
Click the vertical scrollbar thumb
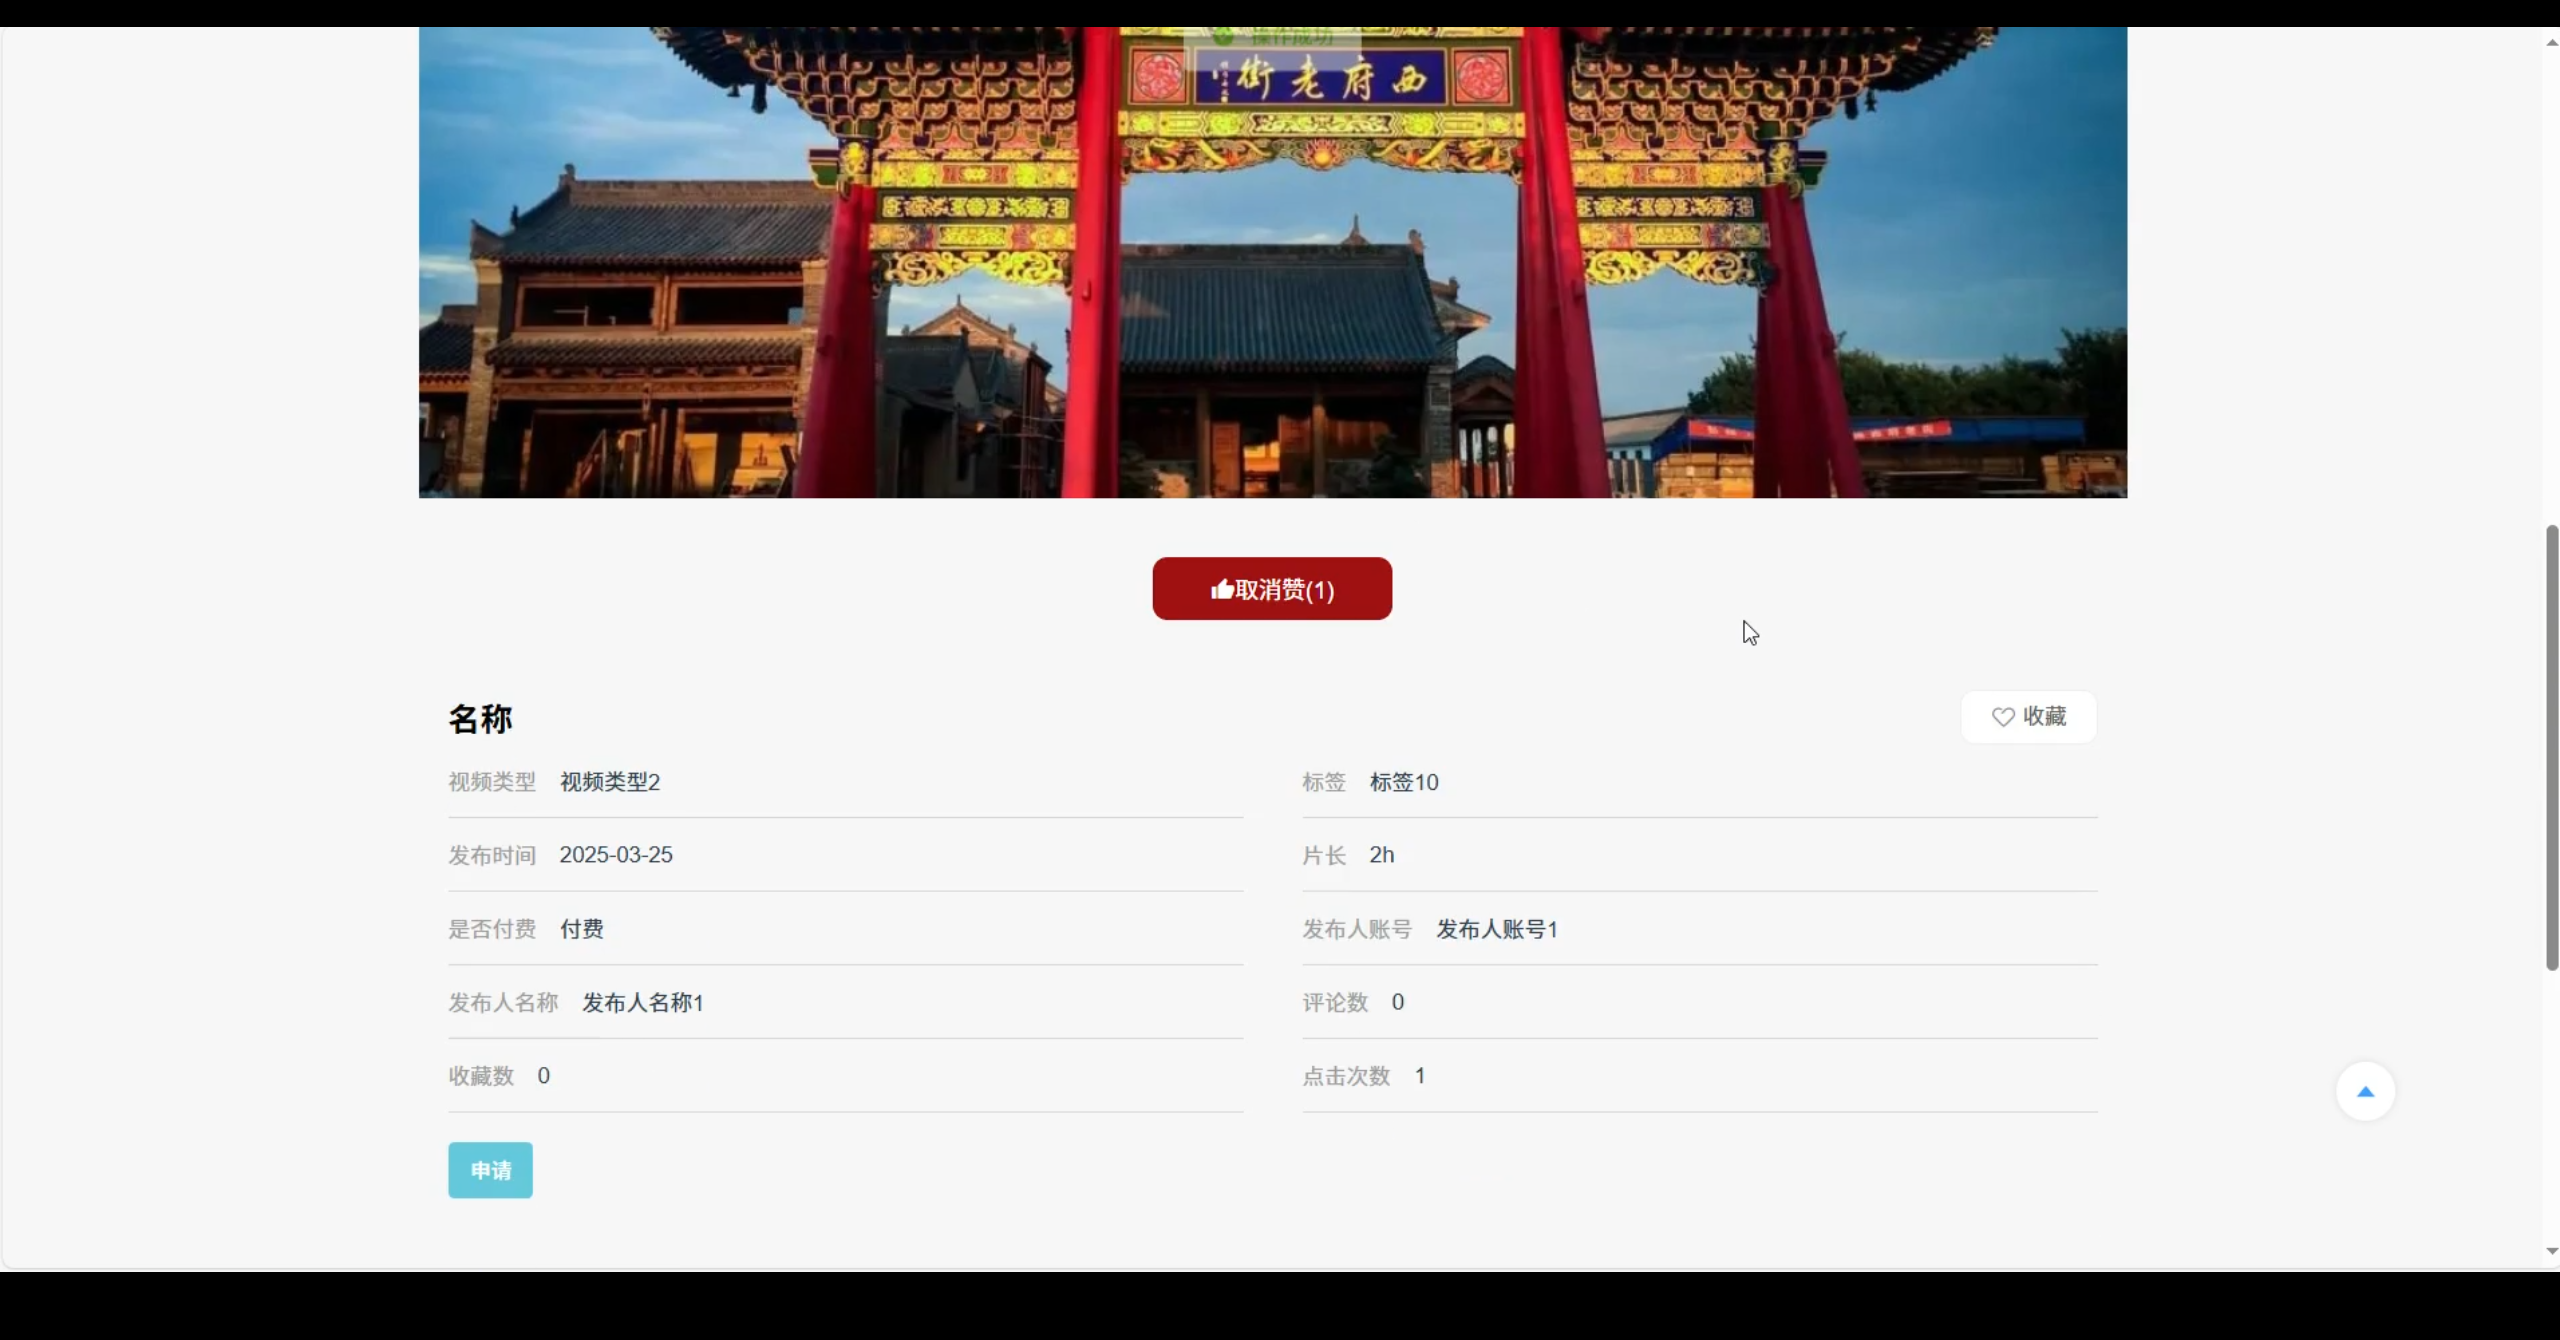point(2552,746)
